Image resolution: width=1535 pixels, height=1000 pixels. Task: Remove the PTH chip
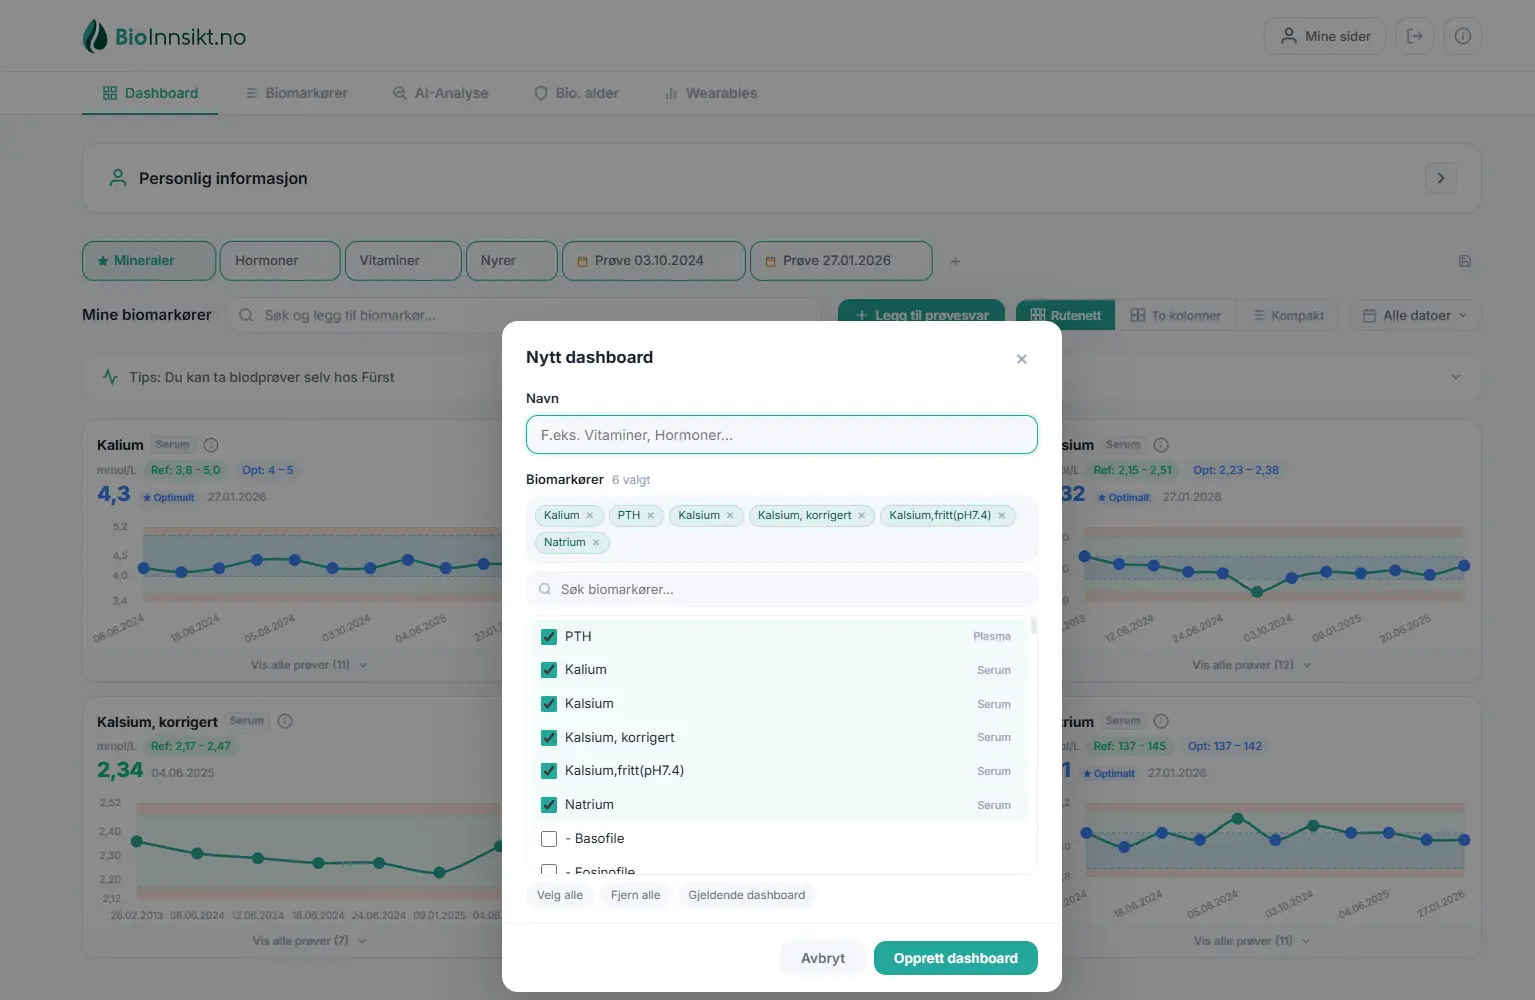tap(650, 516)
